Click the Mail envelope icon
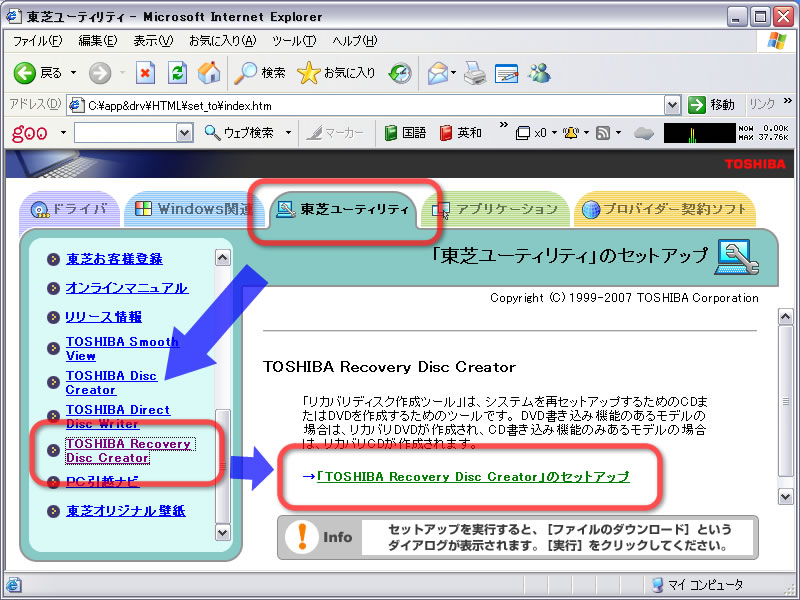 [x=438, y=73]
